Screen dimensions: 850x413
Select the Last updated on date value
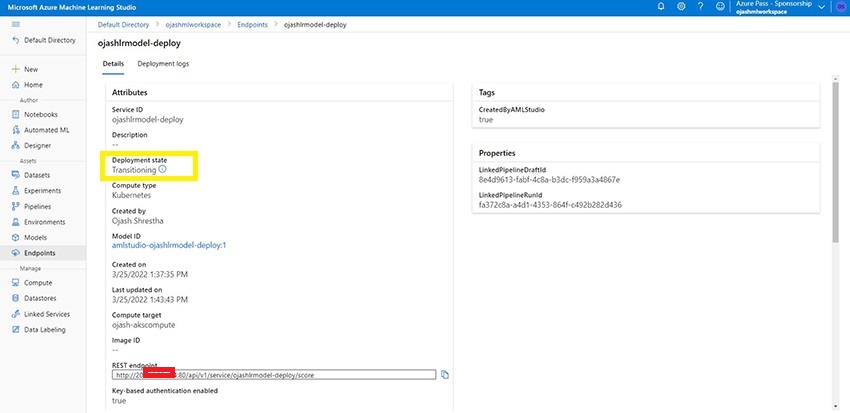(x=150, y=300)
